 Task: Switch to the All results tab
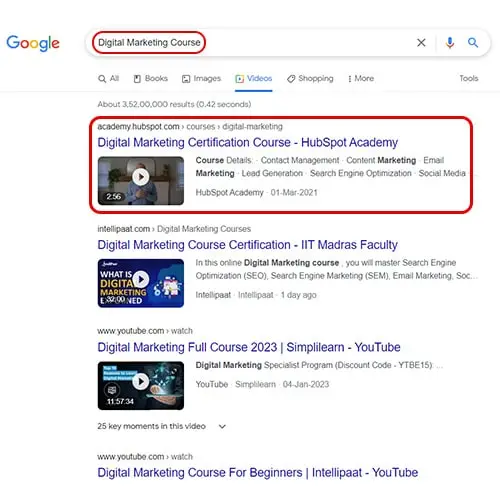pos(109,79)
